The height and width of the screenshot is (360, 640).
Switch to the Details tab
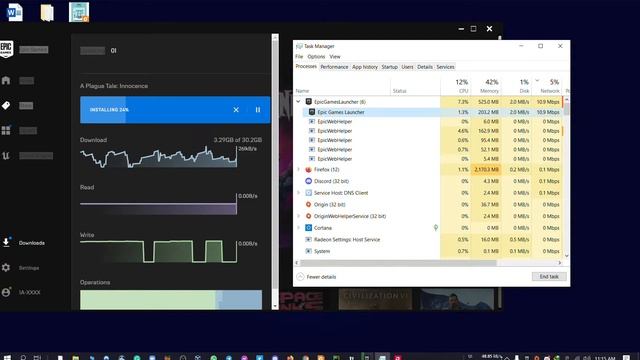coord(425,67)
